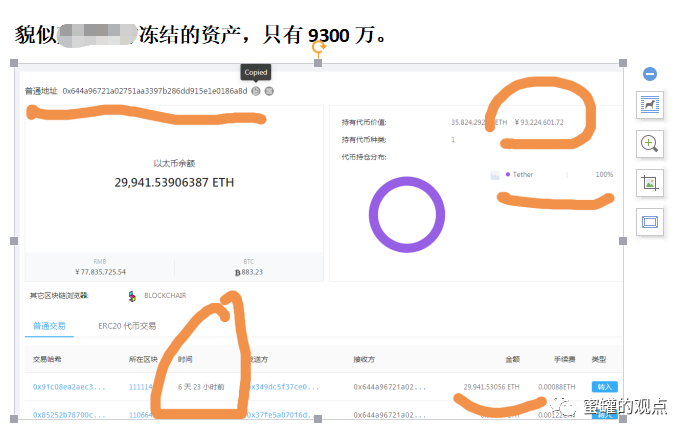Click the picture's top-center resize handle
This screenshot has height=437, width=690.
point(318,63)
